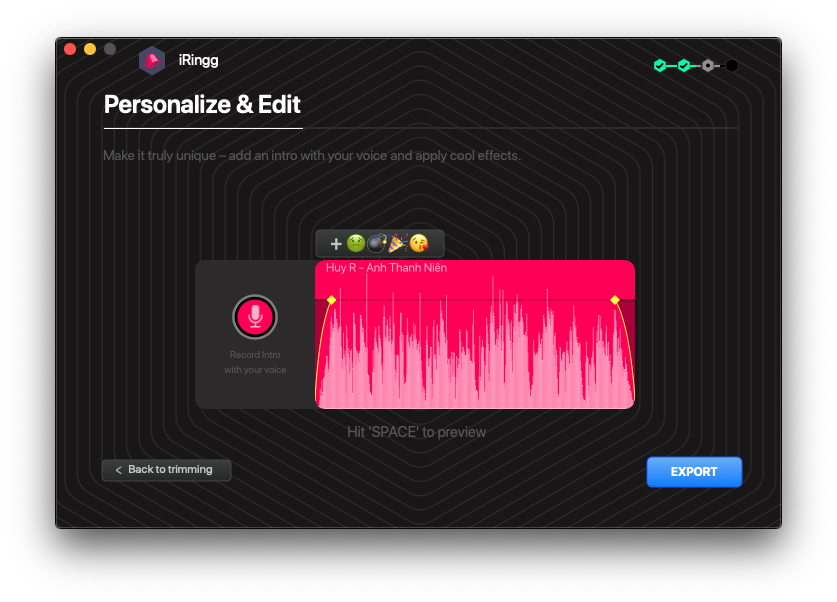Click the right fade-out diamond handle
Viewport: 837px width, 602px height.
[615, 300]
